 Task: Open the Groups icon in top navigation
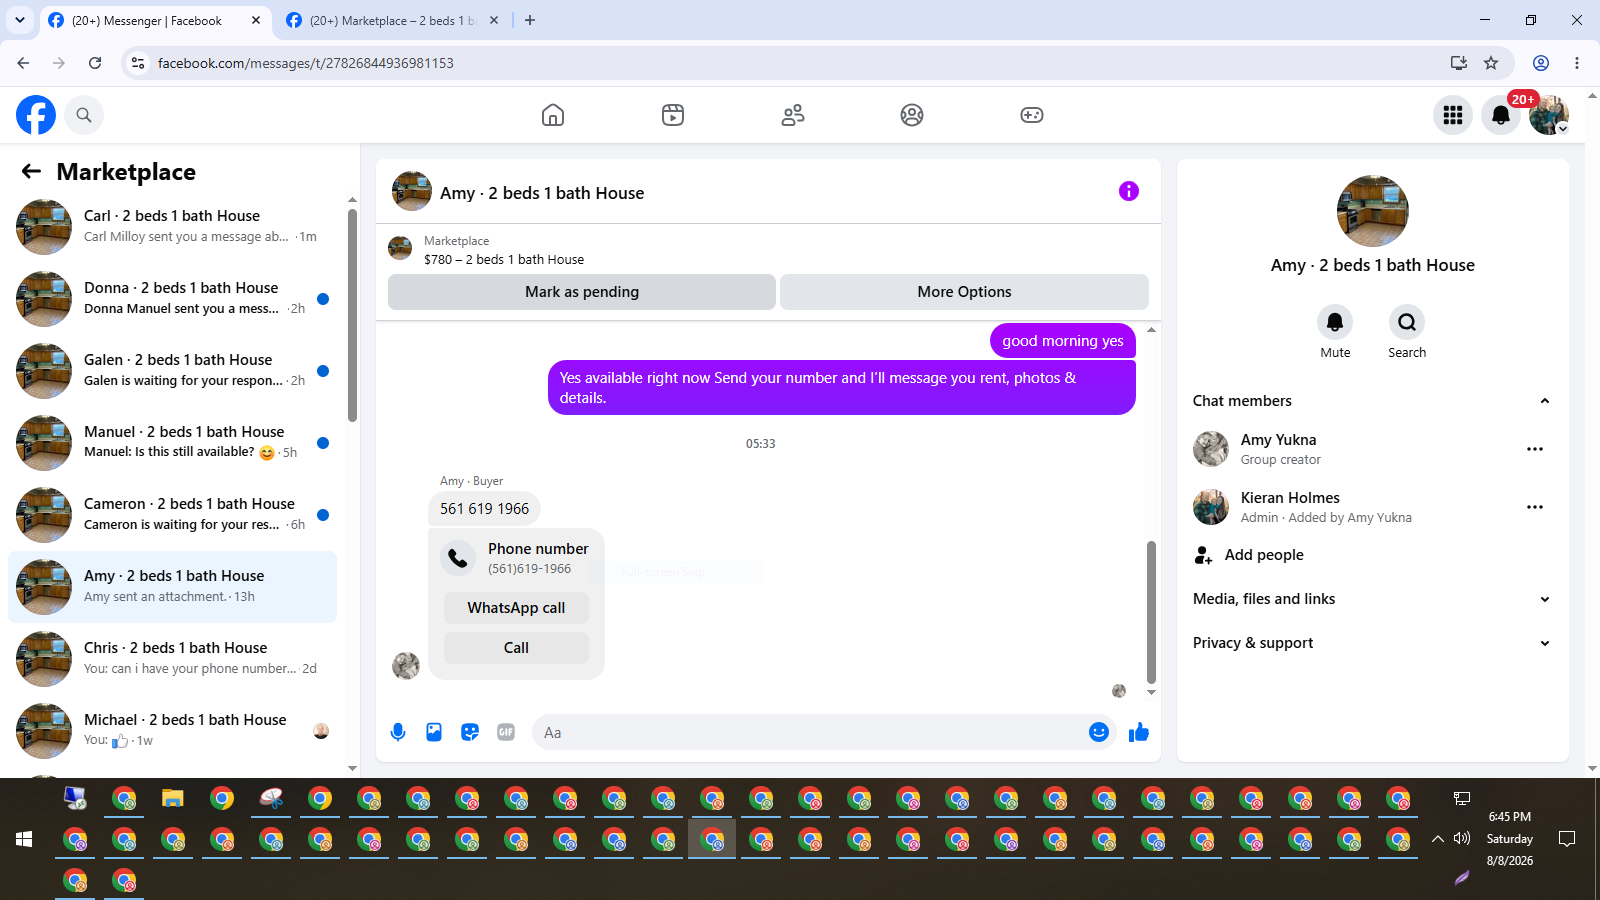[x=912, y=115]
